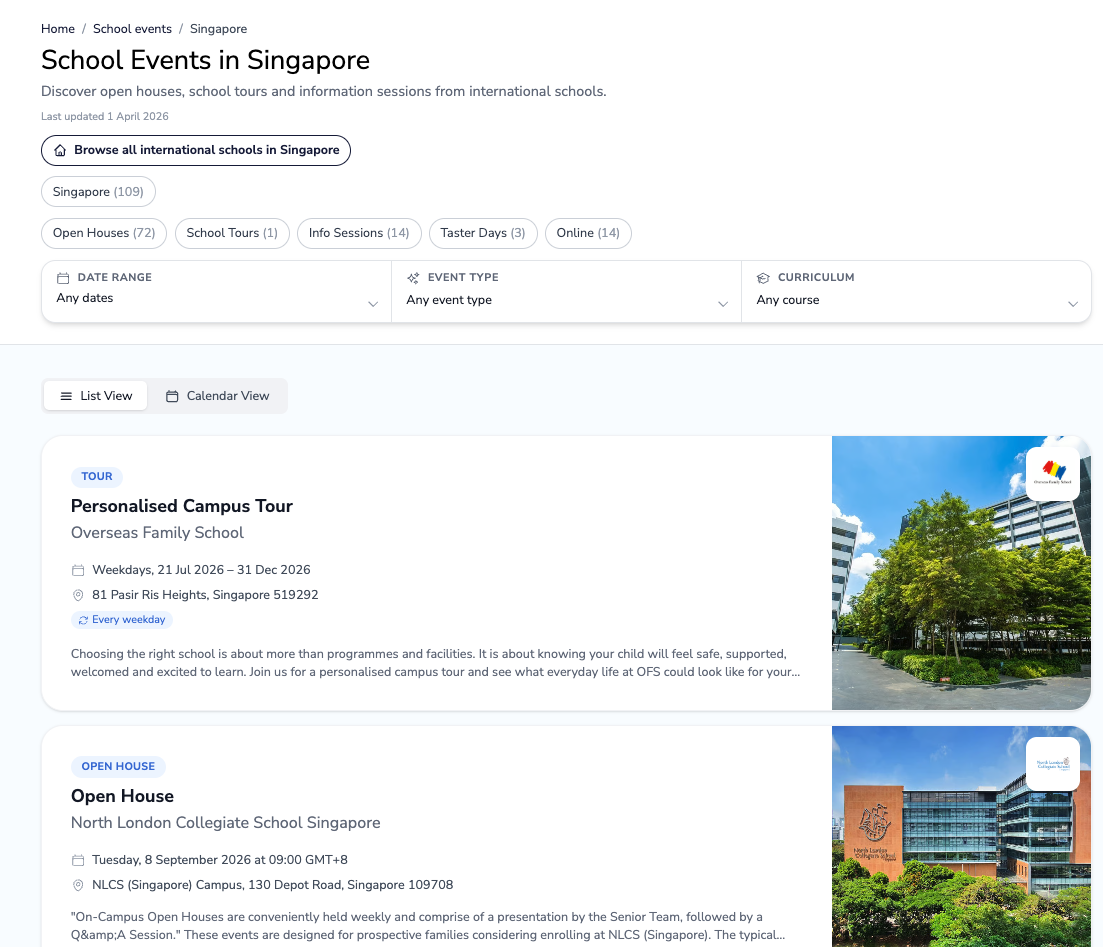Open the Any event type dropdown
The width and height of the screenshot is (1103, 947).
pos(566,292)
